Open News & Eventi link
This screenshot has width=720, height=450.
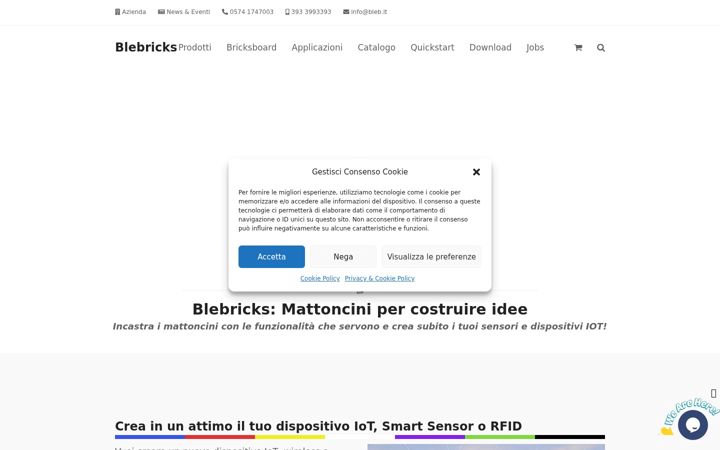click(184, 12)
